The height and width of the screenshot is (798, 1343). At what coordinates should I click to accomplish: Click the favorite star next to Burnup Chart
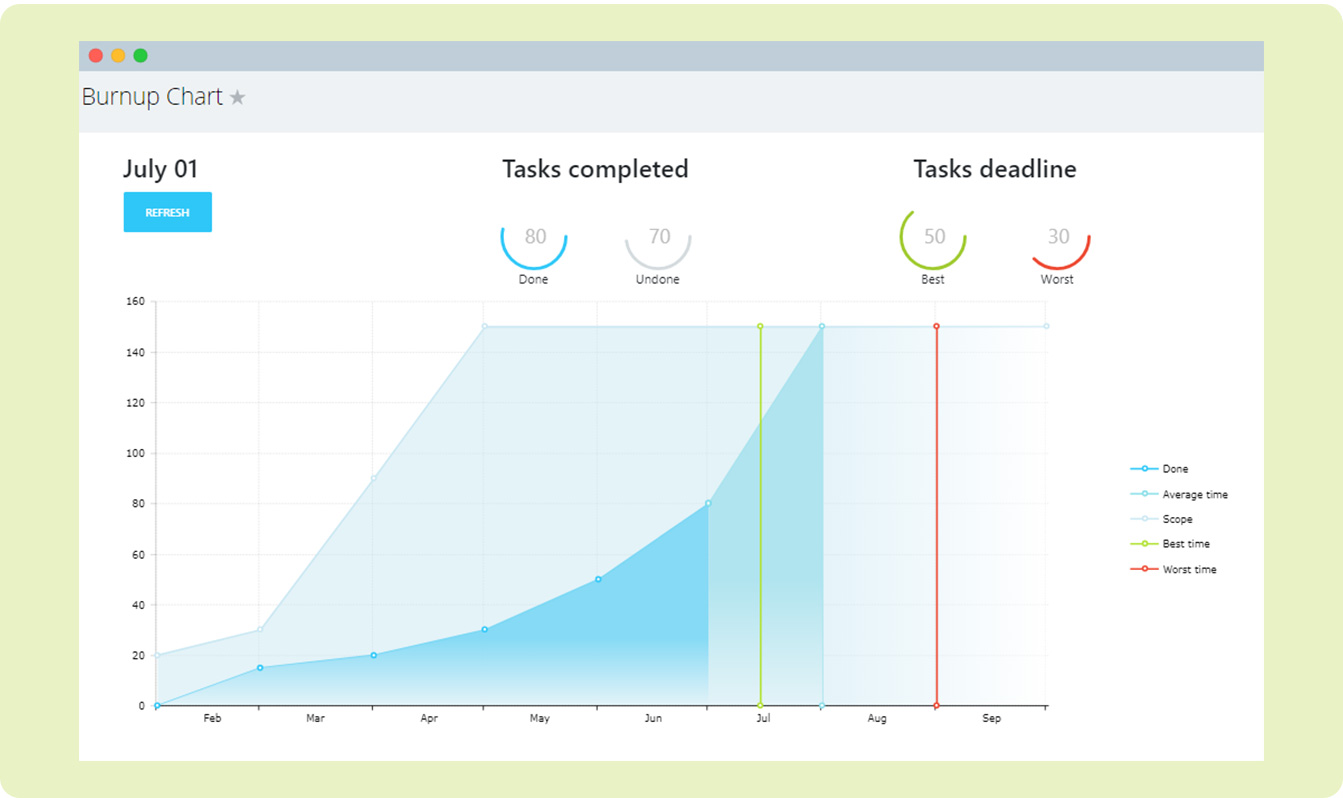point(237,97)
